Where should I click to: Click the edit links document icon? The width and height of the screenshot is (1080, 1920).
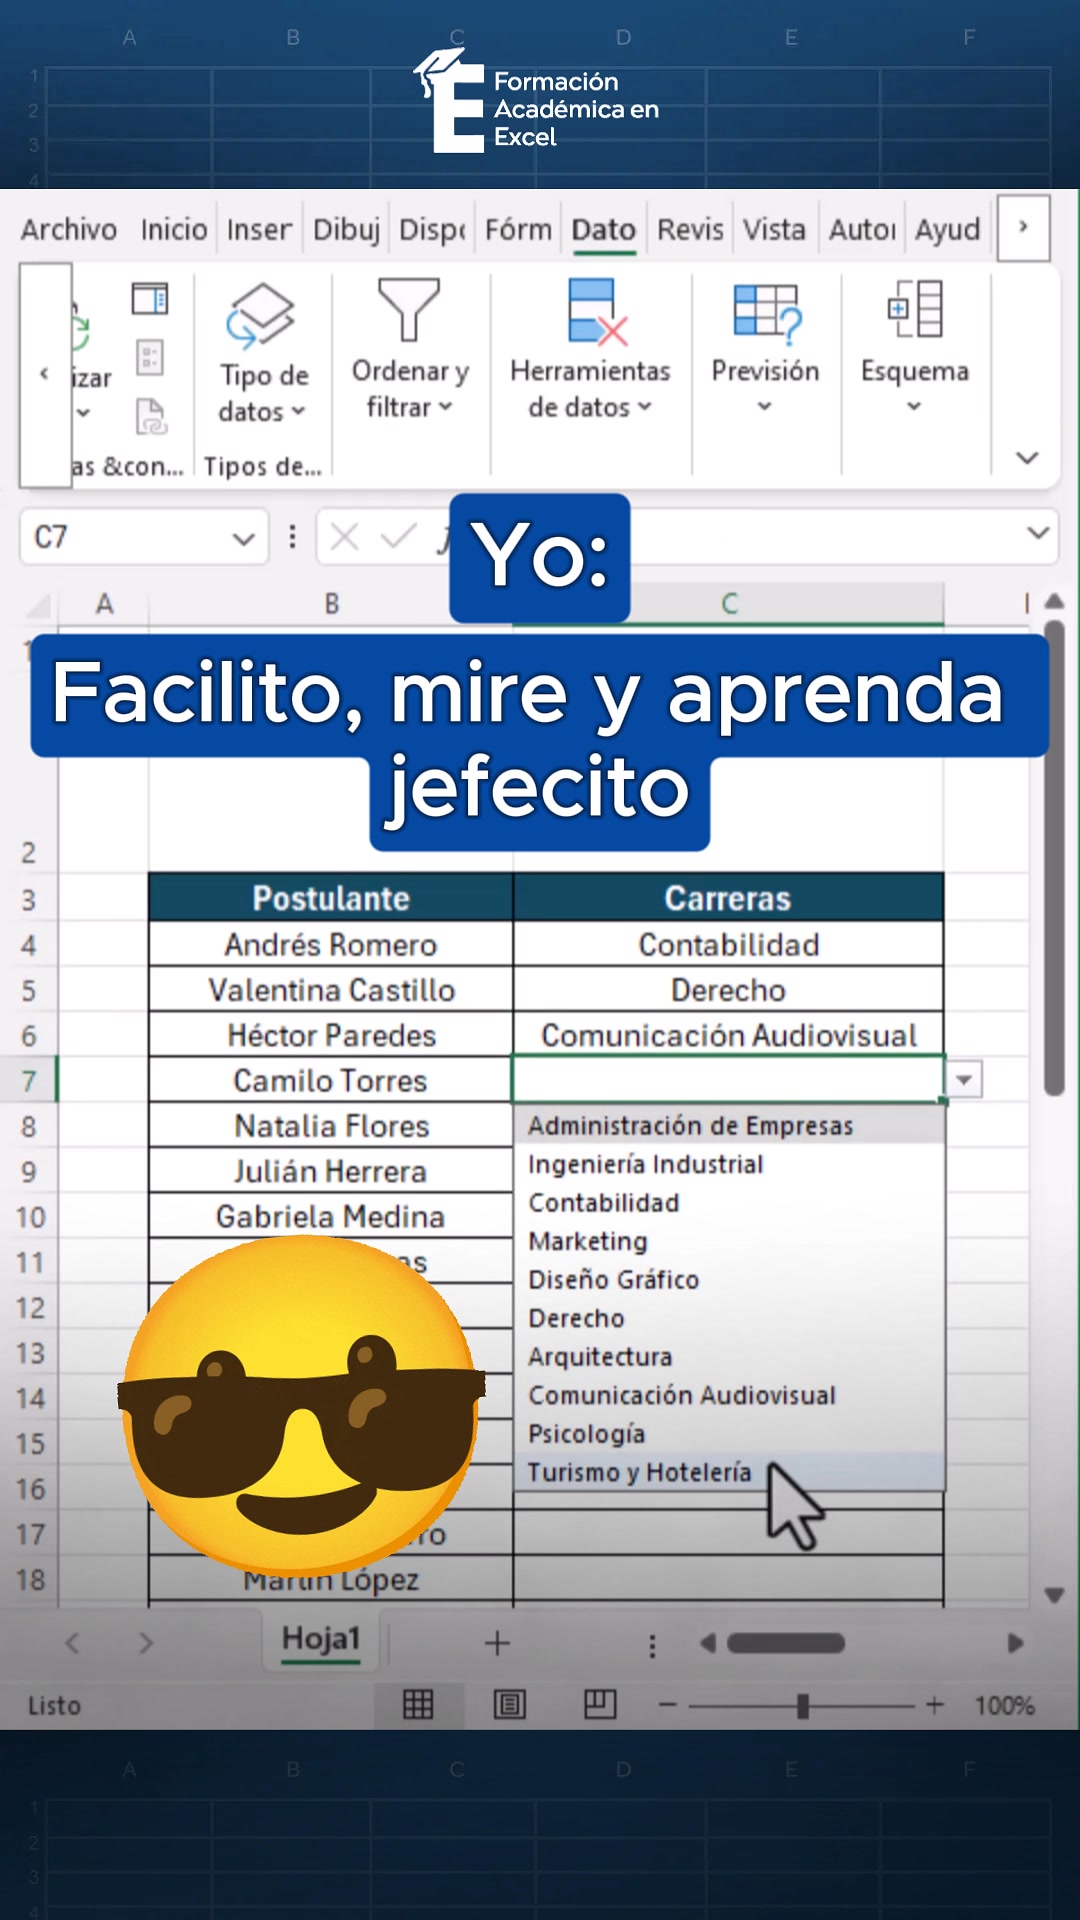[x=151, y=416]
